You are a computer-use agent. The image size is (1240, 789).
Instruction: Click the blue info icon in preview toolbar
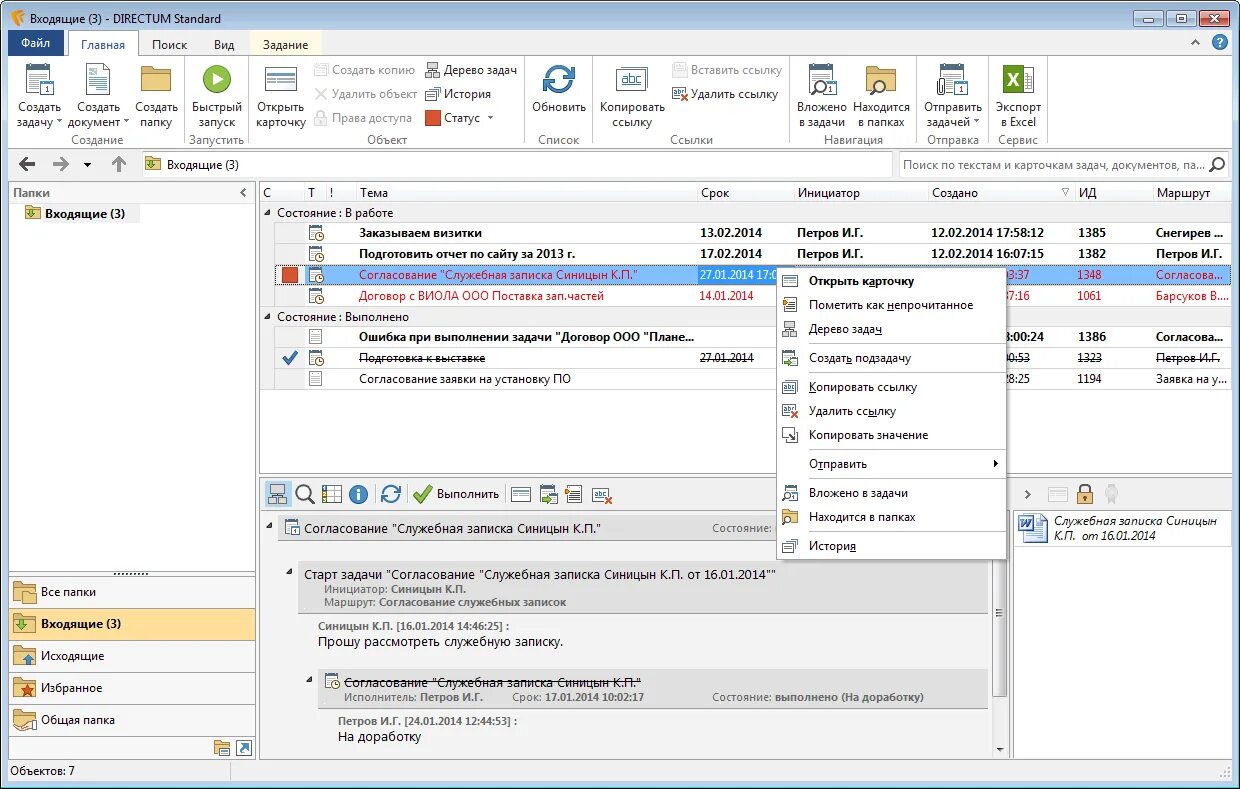coord(359,494)
